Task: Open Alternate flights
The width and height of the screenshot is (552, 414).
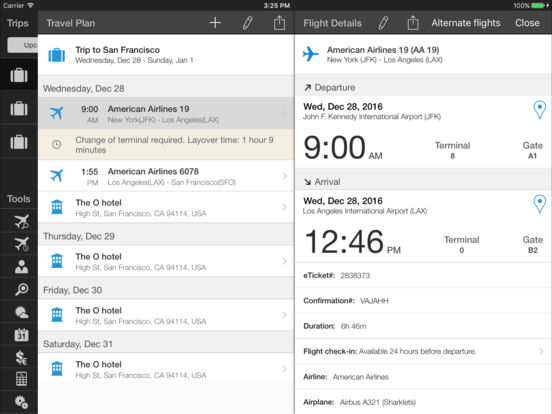Action: click(x=466, y=23)
